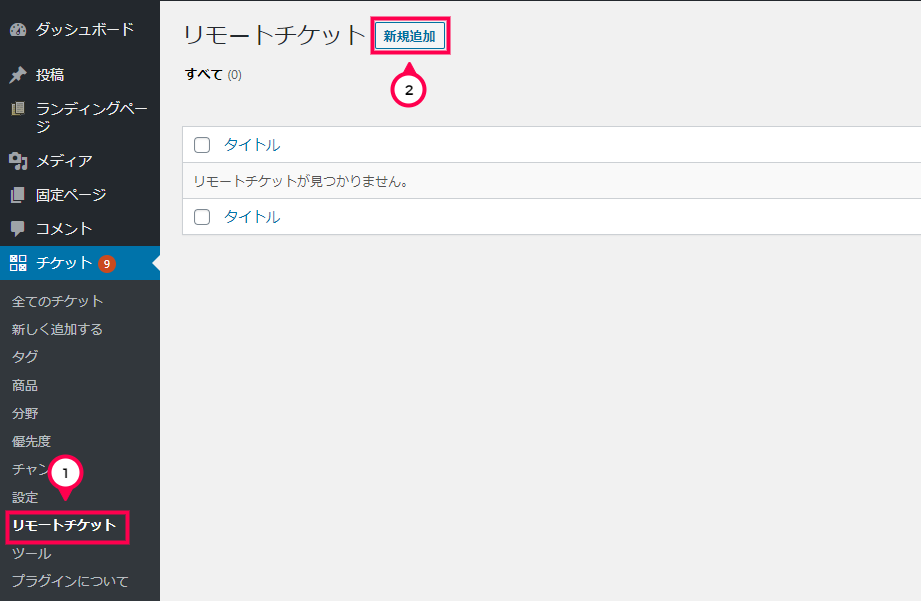Go to 全てのチケット submenu
The height and width of the screenshot is (601, 921).
click(x=58, y=301)
